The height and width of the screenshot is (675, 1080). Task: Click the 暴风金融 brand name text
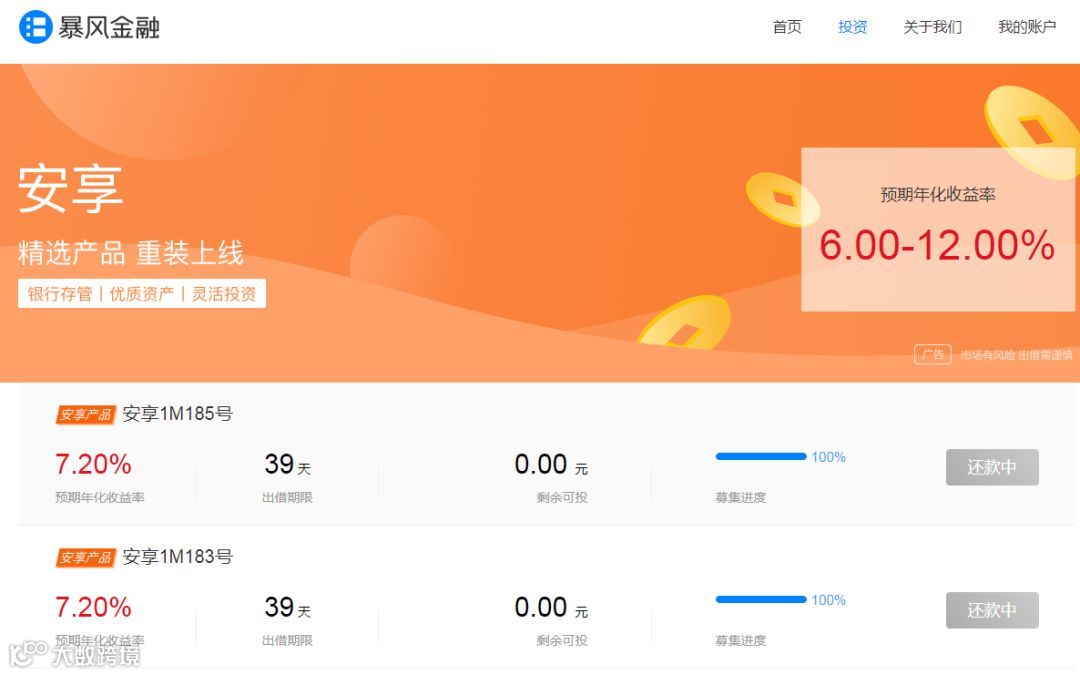pyautogui.click(x=109, y=28)
